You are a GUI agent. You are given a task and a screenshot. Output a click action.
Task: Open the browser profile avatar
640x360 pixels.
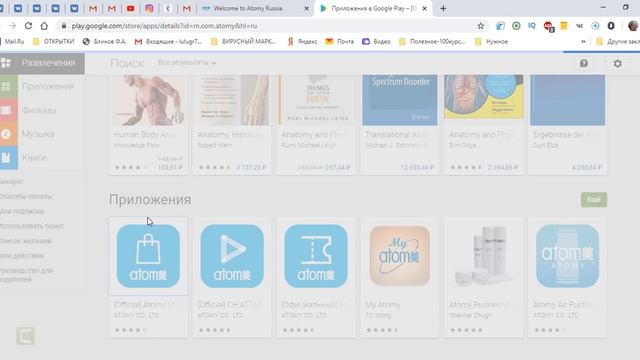pos(633,26)
